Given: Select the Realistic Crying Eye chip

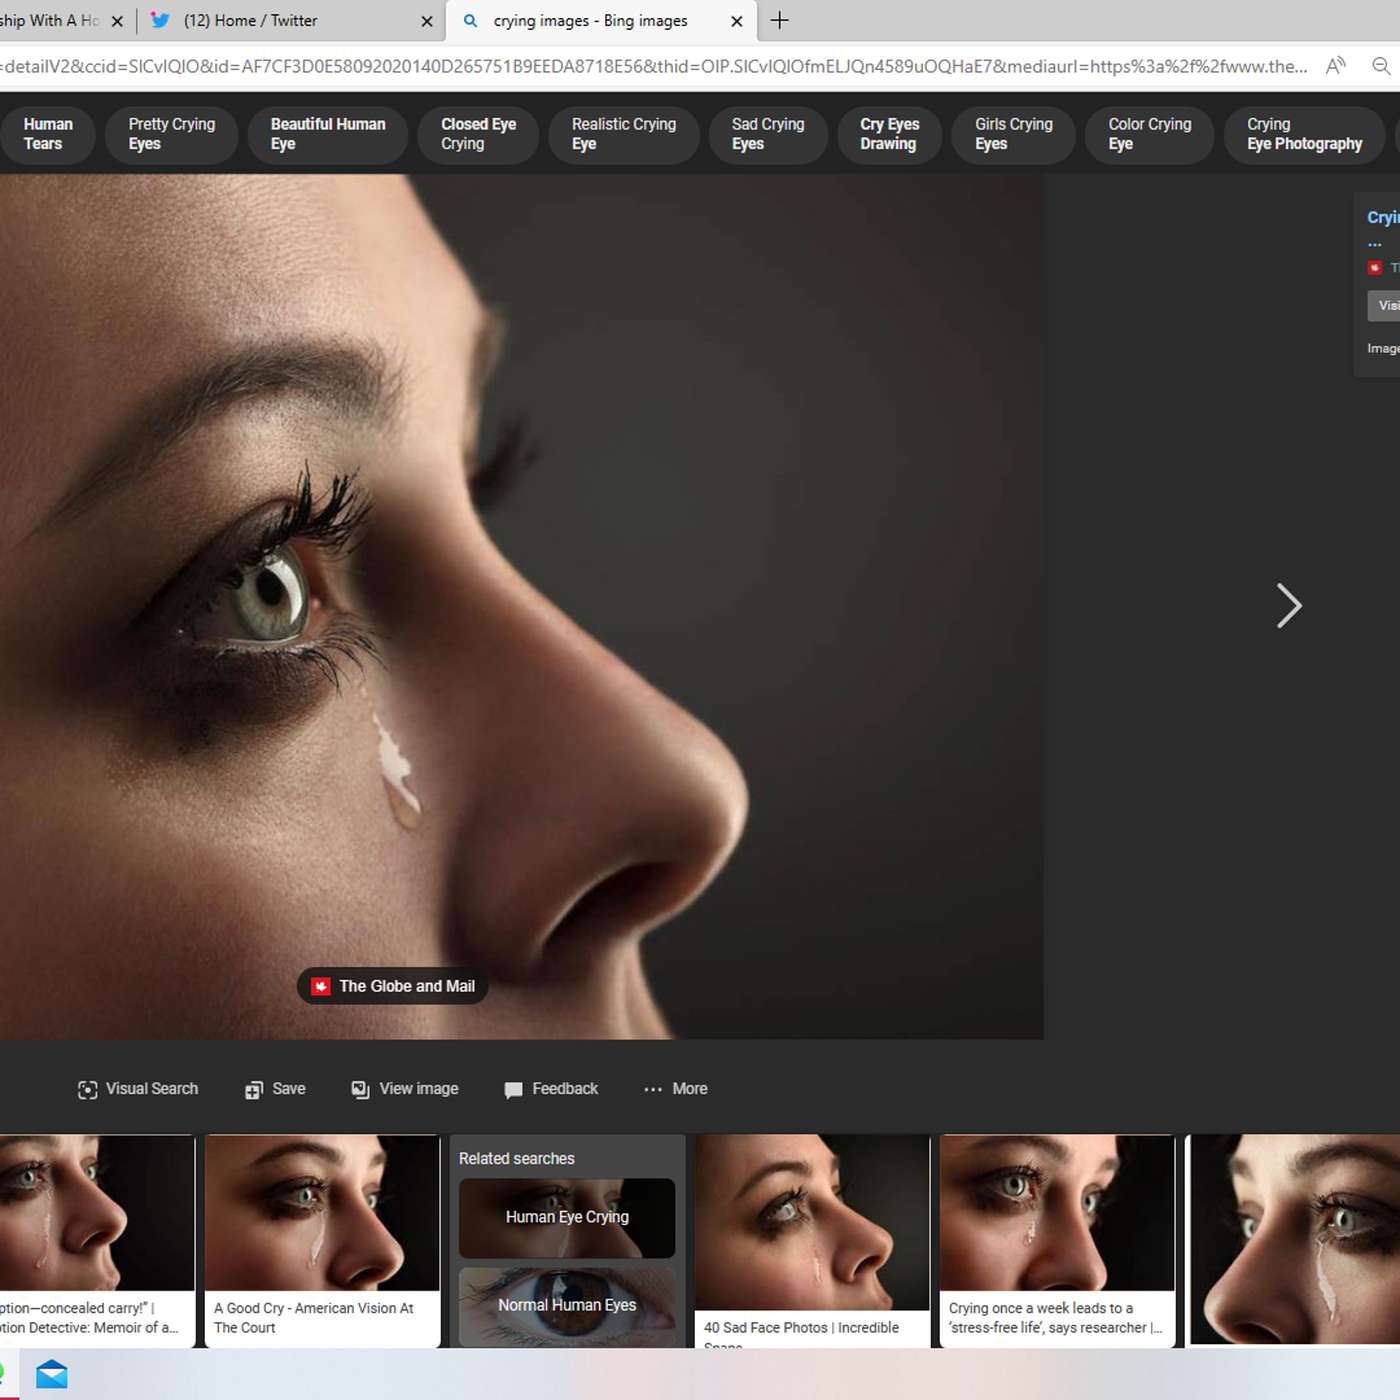Looking at the screenshot, I should click(623, 134).
